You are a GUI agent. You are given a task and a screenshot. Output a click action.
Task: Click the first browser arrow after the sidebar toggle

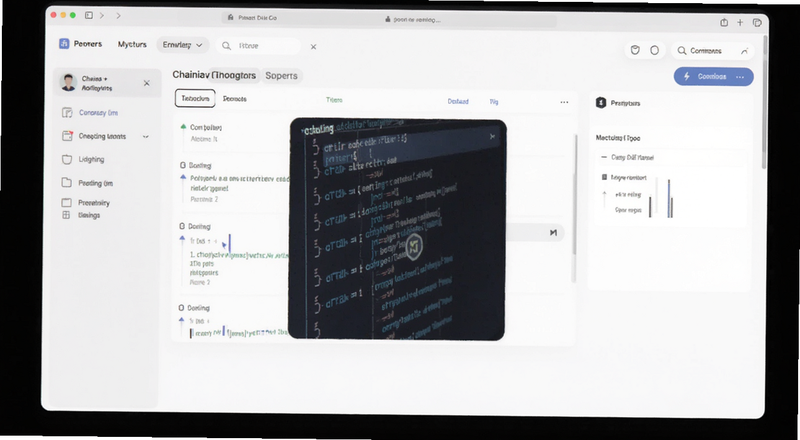point(102,16)
